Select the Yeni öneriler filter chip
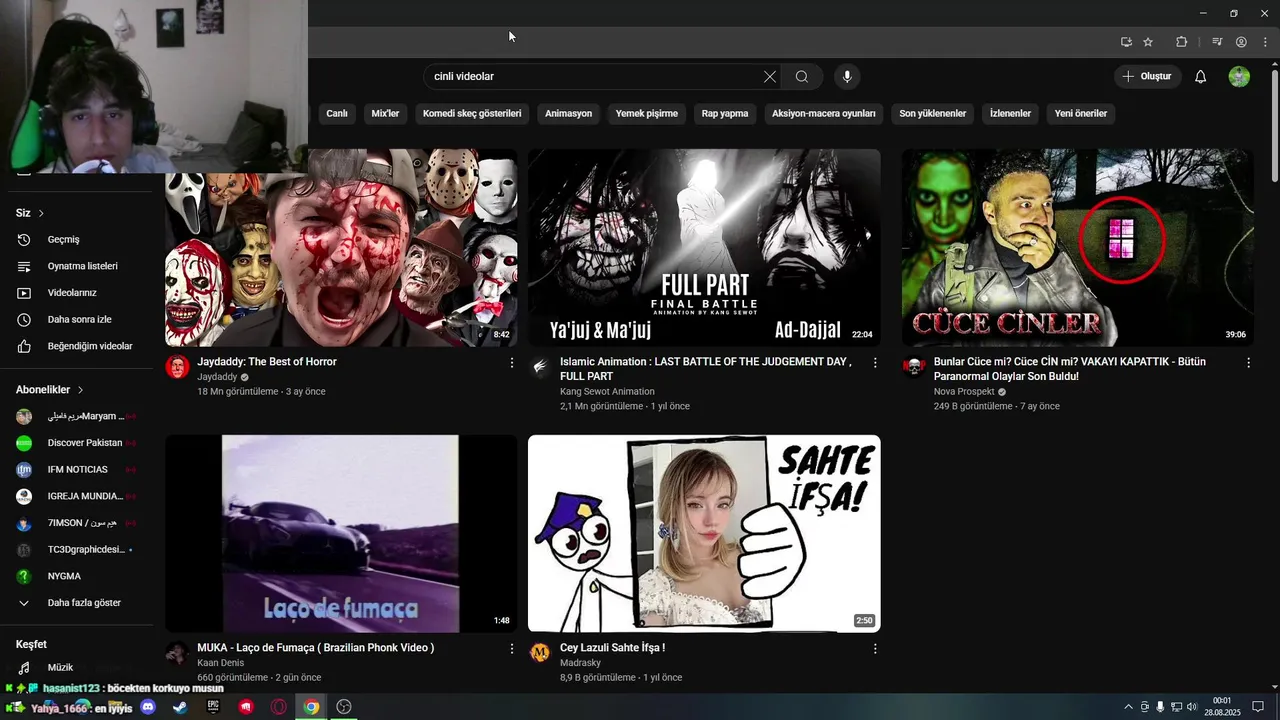 click(1081, 114)
